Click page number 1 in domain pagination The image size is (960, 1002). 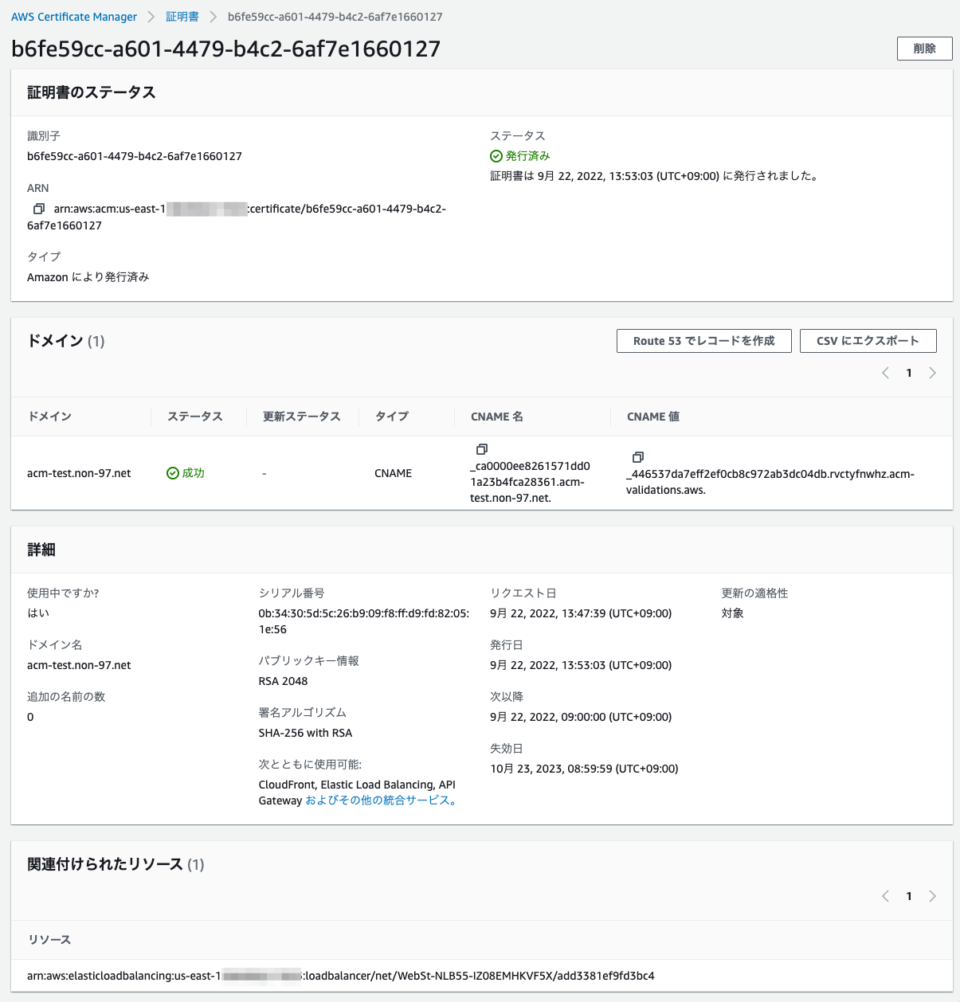(908, 371)
